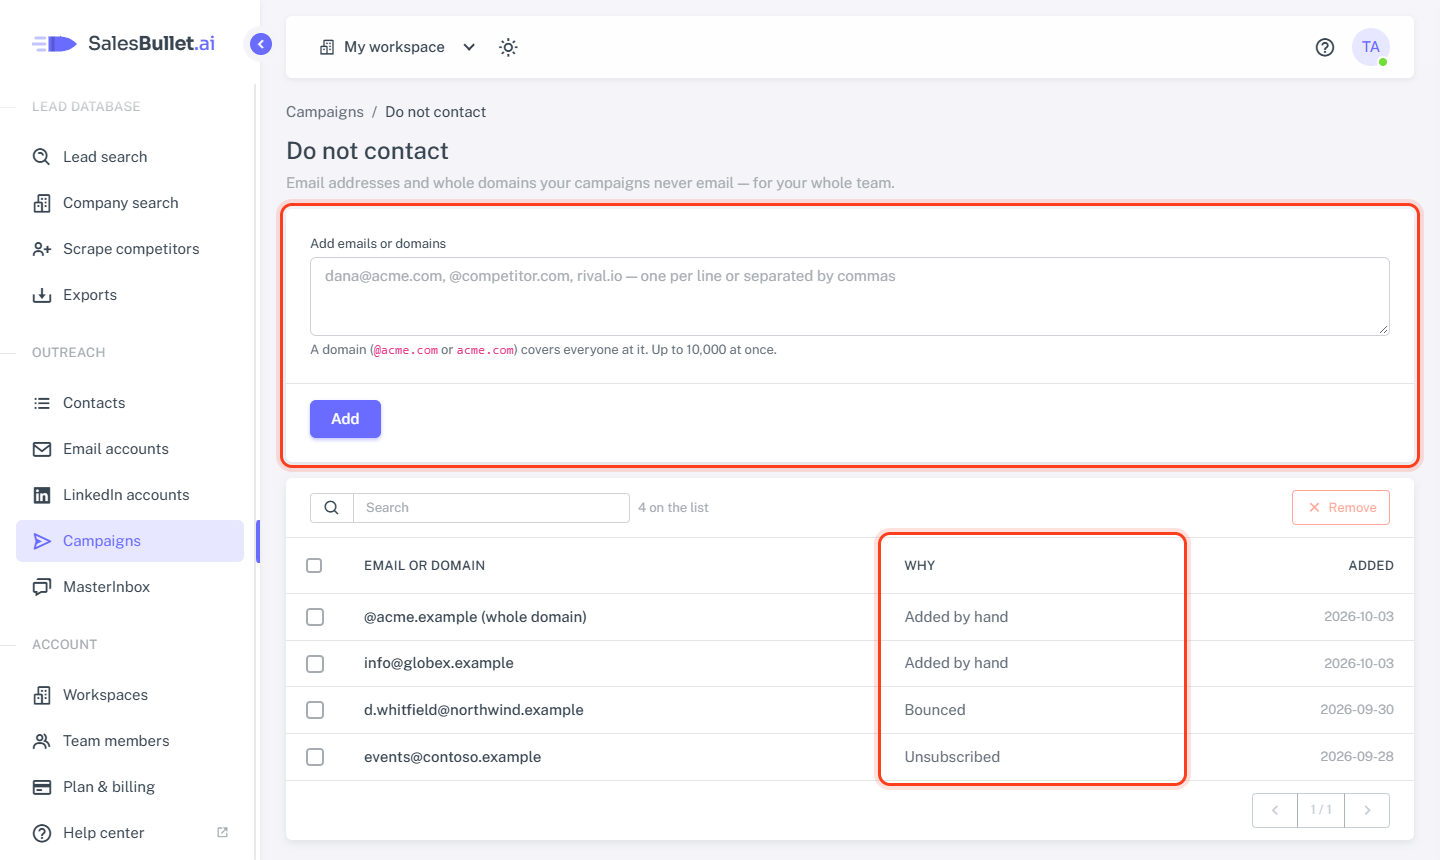Click the Add button
This screenshot has height=860, width=1440.
pos(345,419)
